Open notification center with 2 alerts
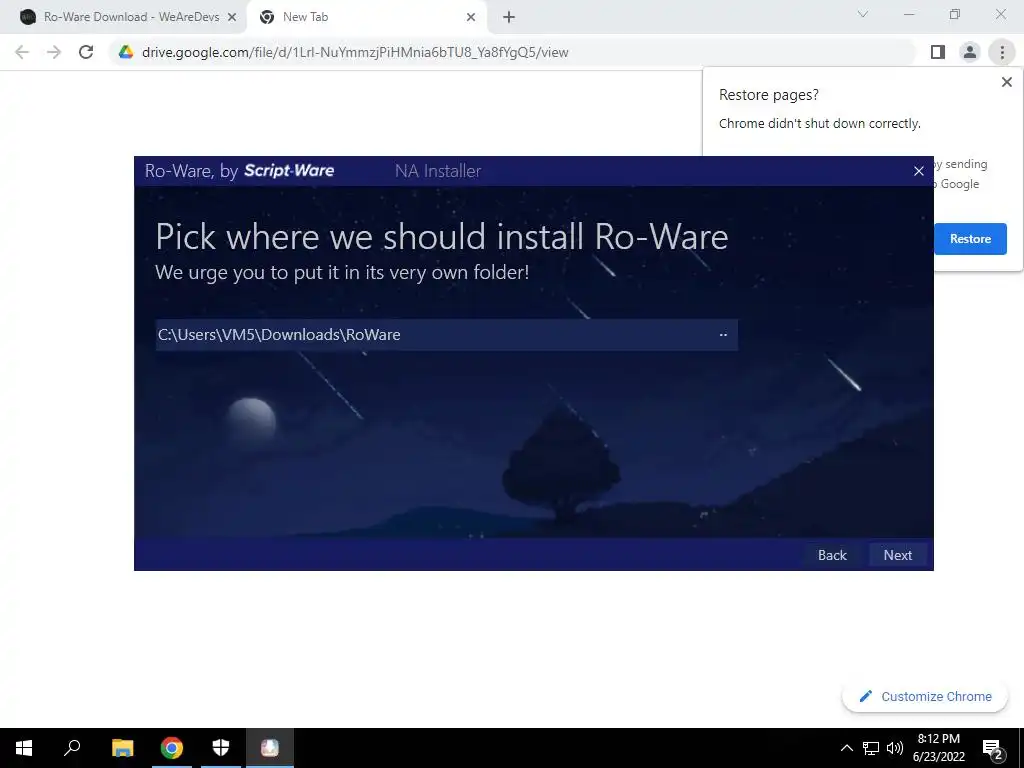Screen dimensions: 1024x768 (x=993, y=748)
